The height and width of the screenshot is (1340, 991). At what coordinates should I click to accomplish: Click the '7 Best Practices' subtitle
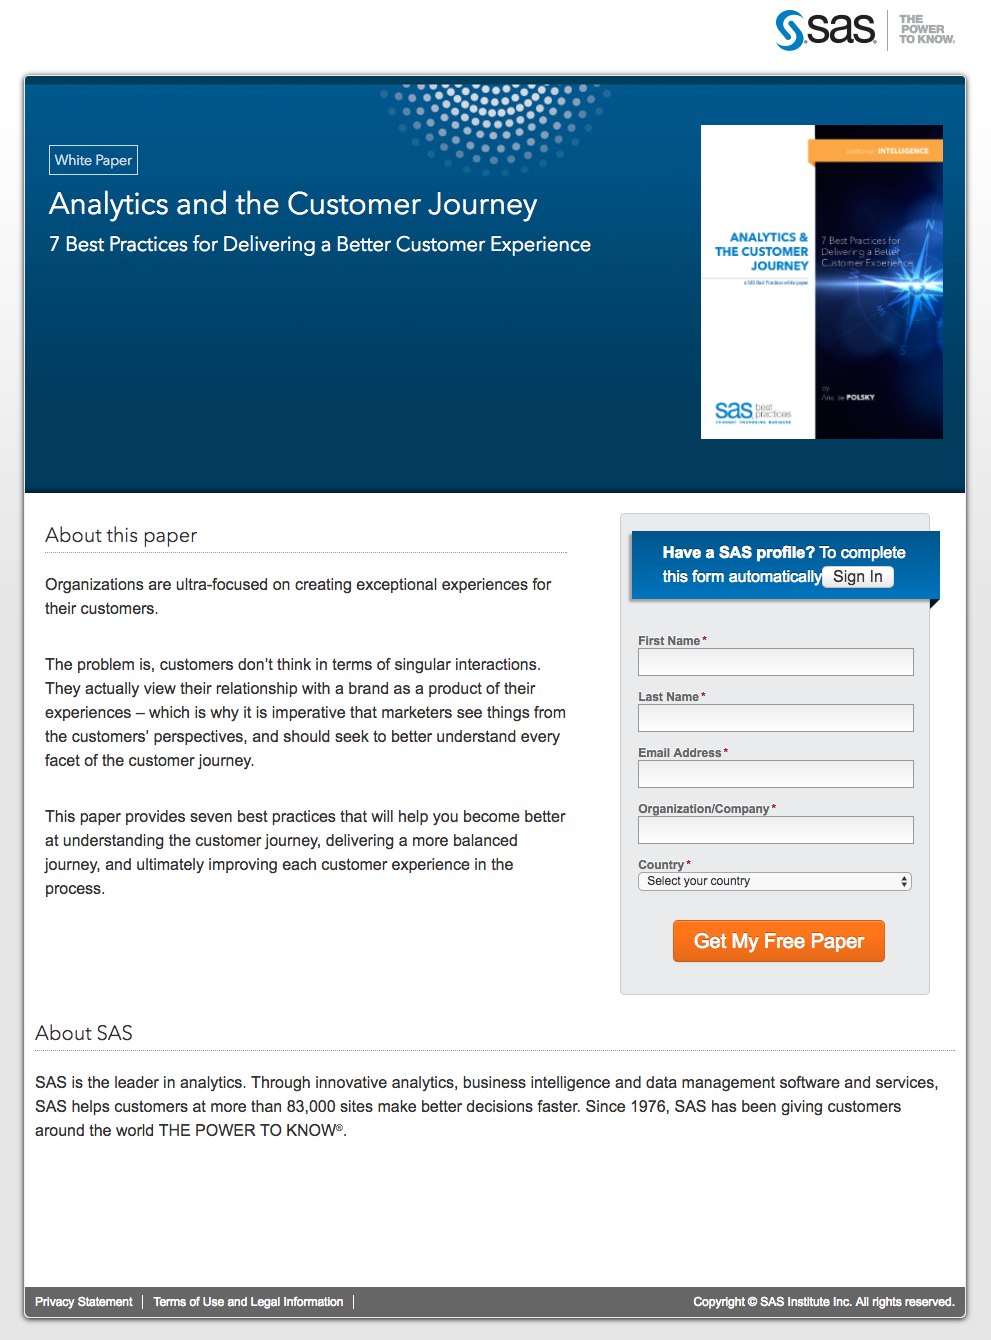[x=320, y=245]
